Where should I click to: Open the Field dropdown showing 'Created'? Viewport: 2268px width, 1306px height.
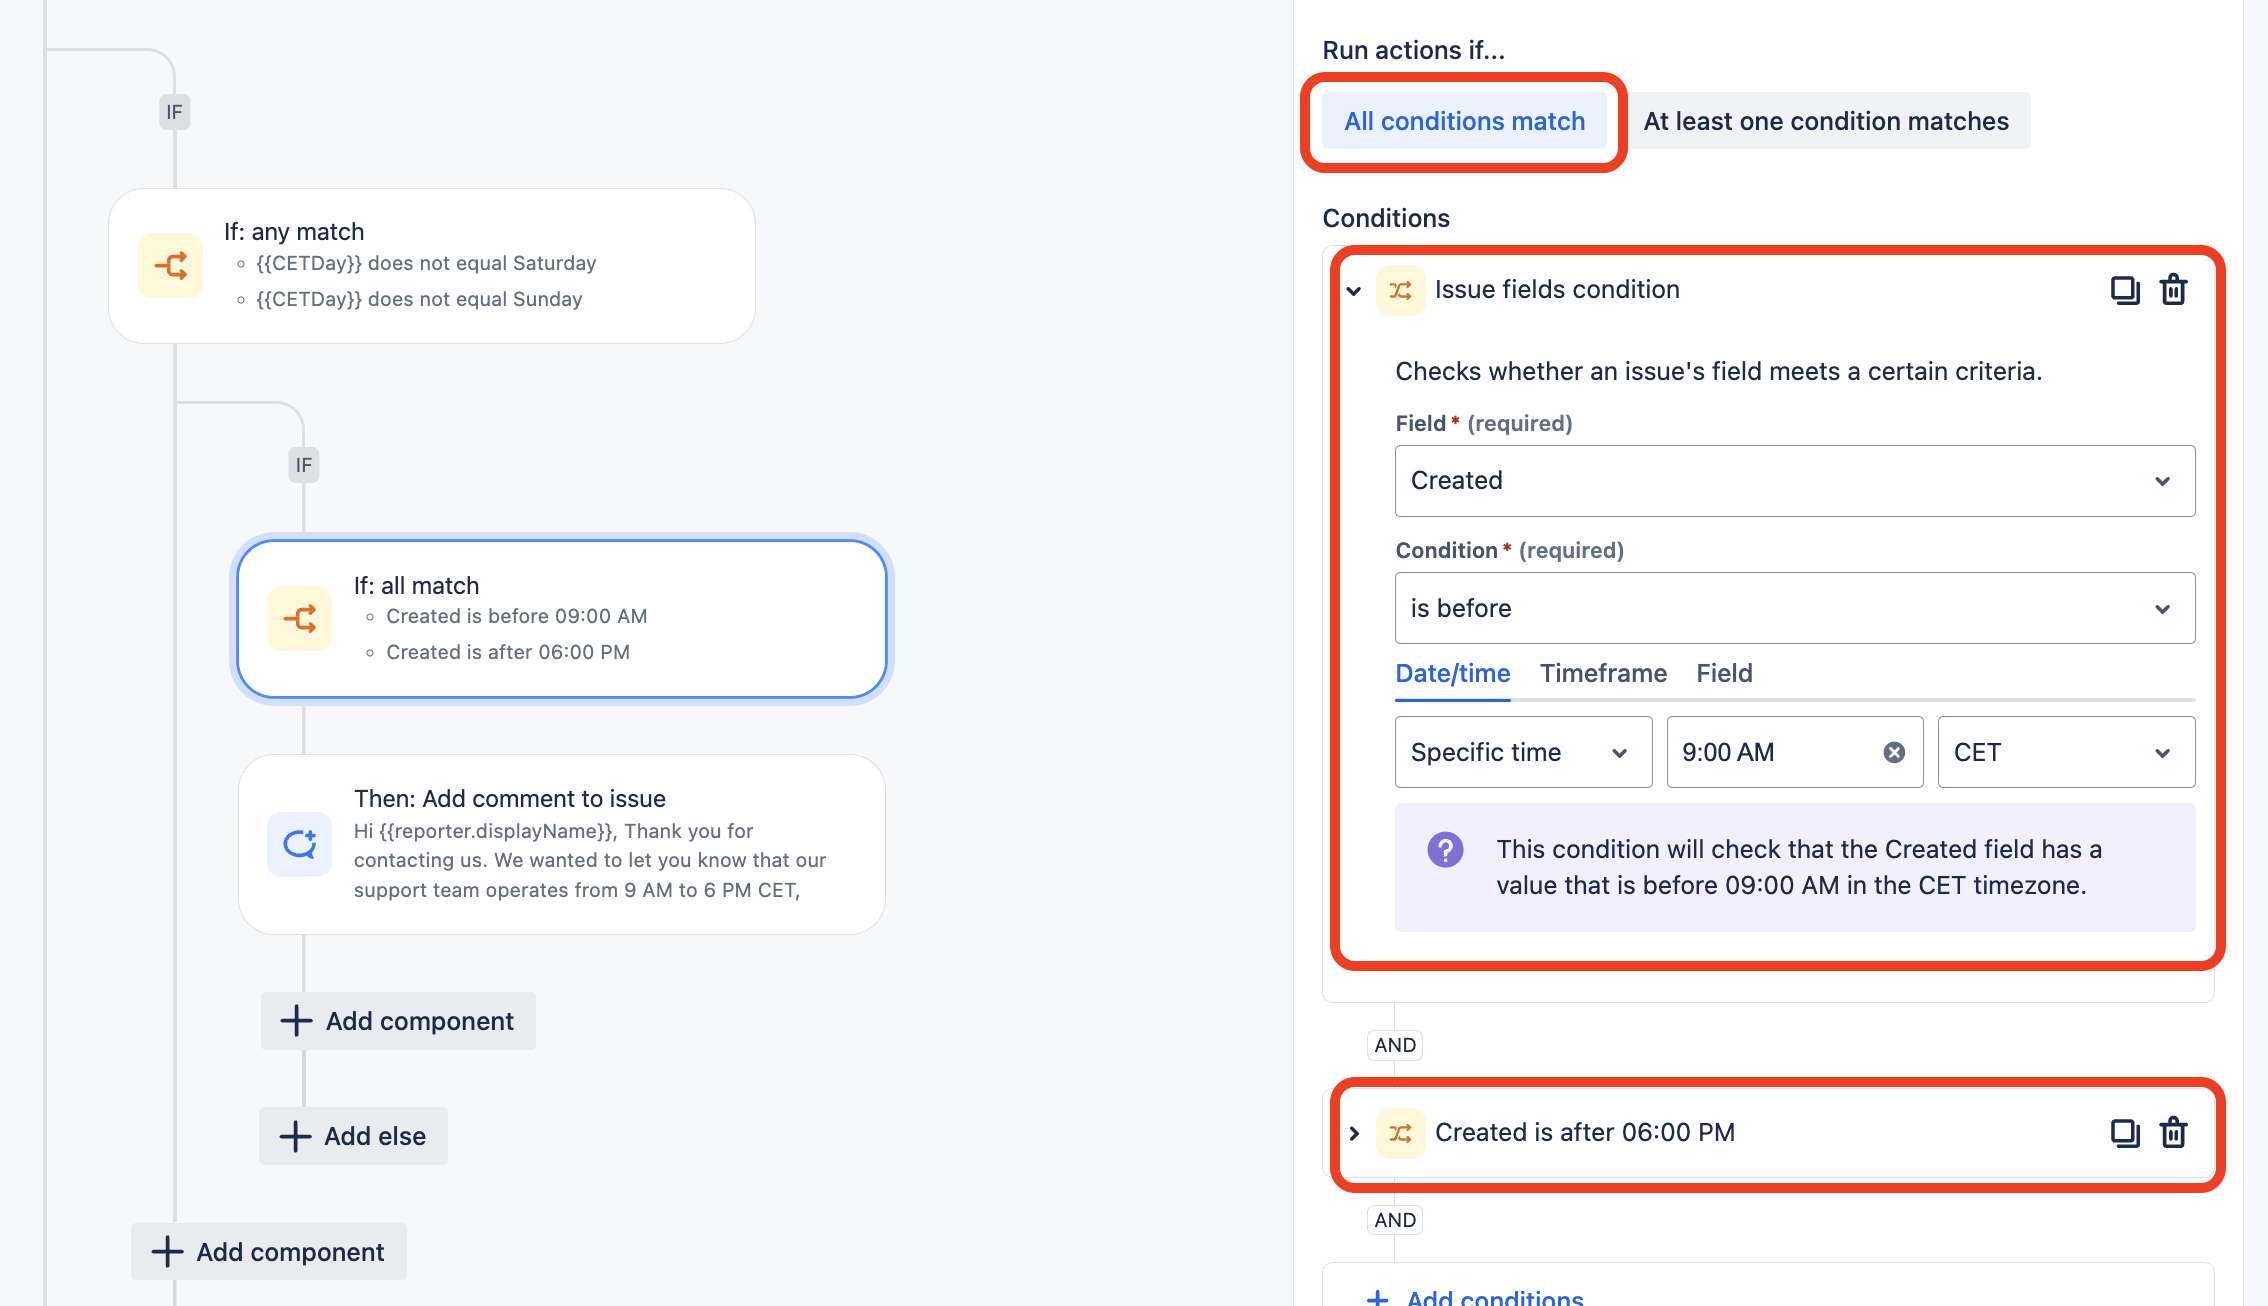pyautogui.click(x=1793, y=481)
